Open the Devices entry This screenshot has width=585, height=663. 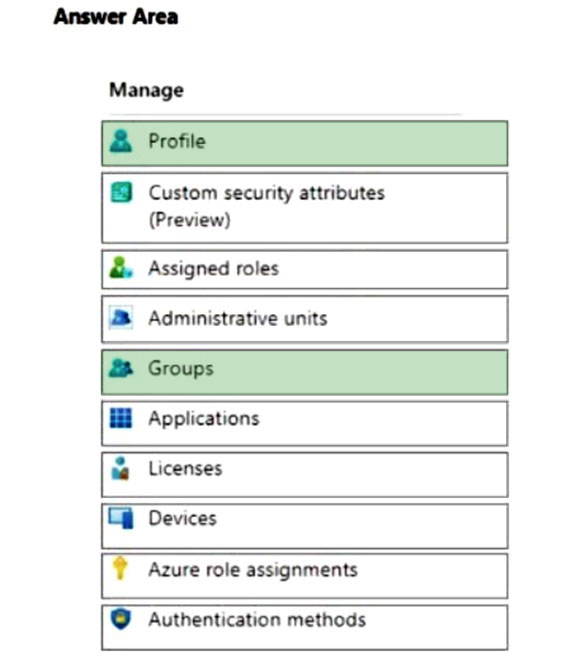pos(305,526)
